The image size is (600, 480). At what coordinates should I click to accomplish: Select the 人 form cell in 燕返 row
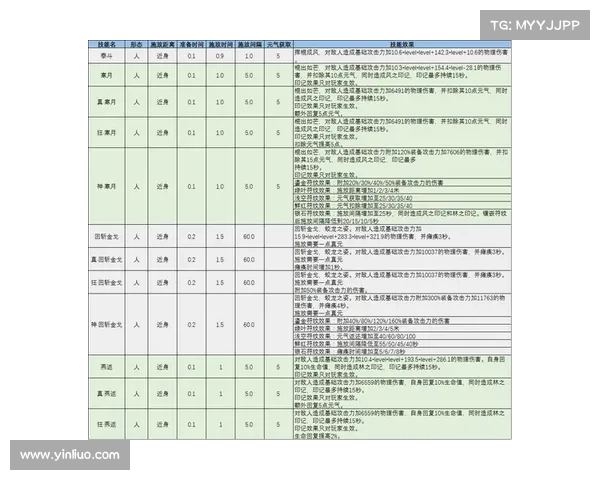pyautogui.click(x=136, y=367)
